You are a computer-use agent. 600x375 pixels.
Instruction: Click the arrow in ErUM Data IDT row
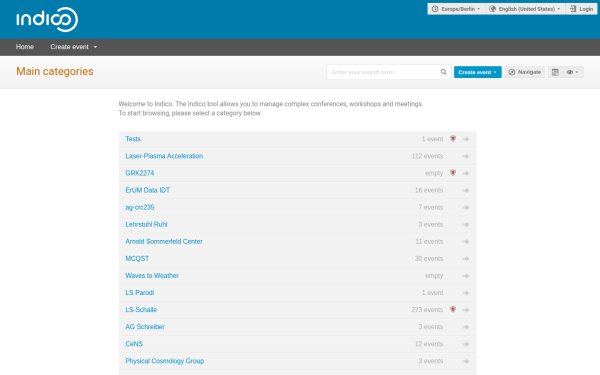point(466,190)
